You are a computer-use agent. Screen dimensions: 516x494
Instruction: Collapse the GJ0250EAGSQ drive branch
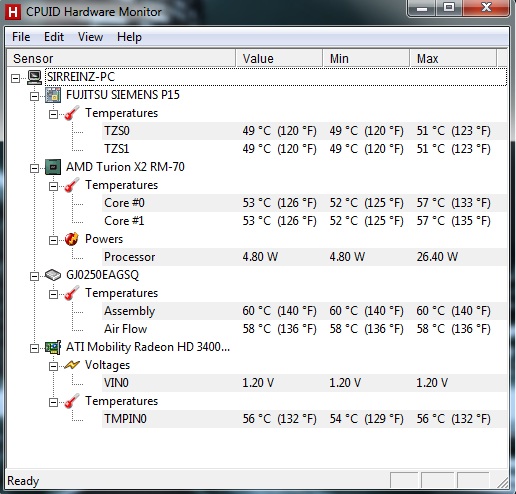[x=34, y=276]
